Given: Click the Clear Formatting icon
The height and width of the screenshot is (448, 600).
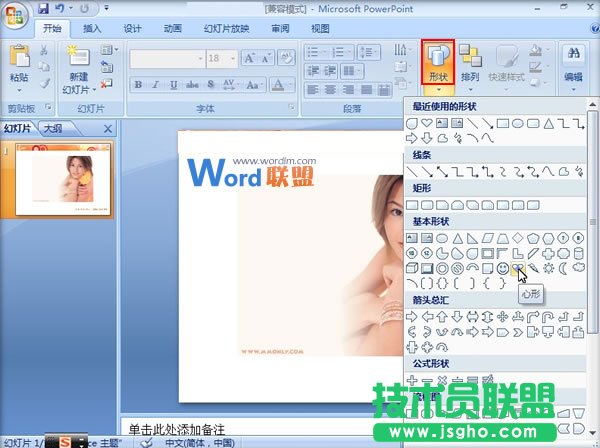Looking at the screenshot, I should 287,58.
